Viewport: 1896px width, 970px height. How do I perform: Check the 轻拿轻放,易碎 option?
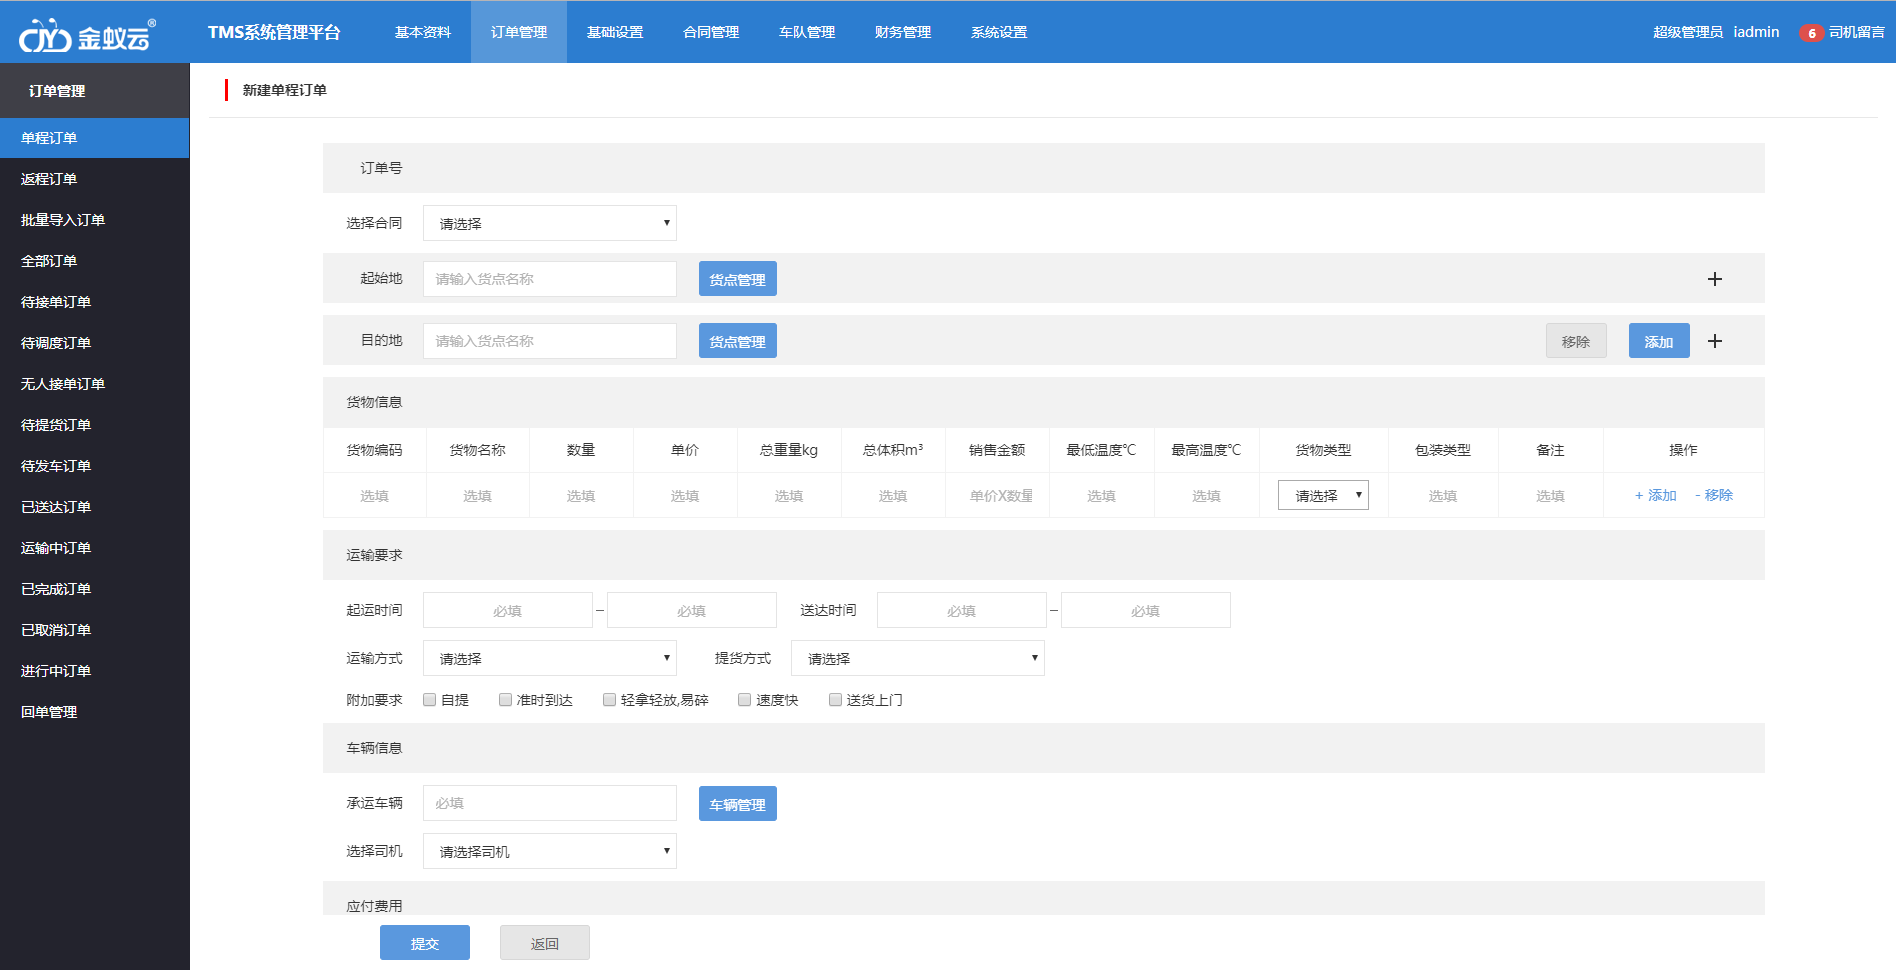(x=609, y=700)
